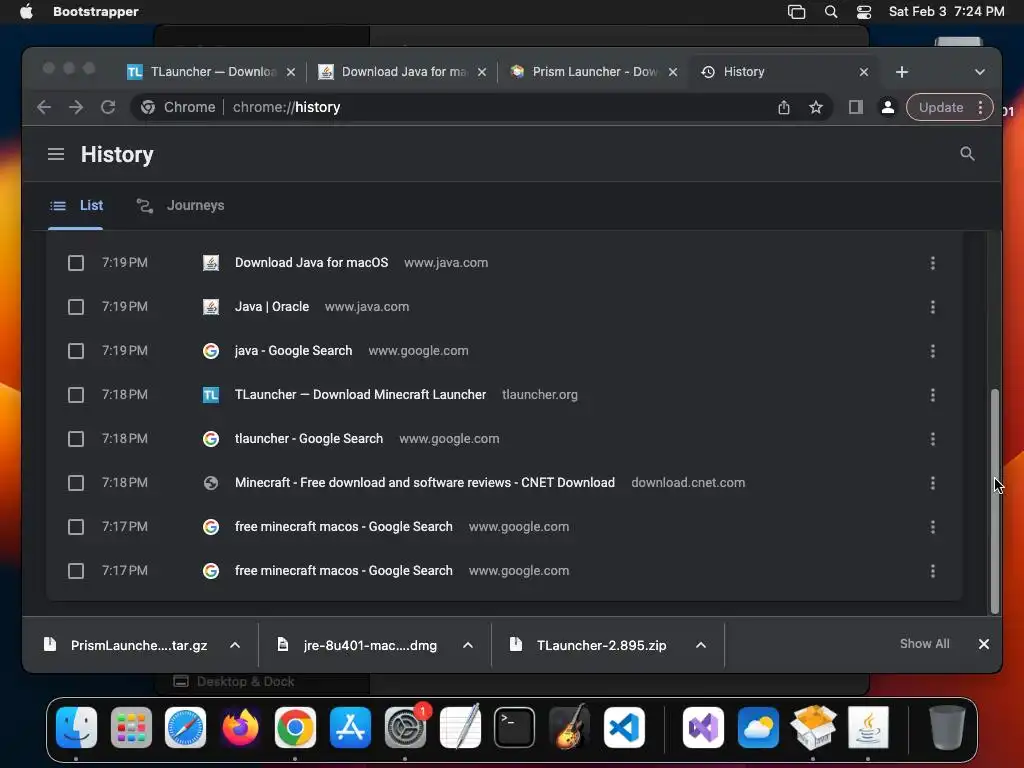Open the tab search chevron dropdown
This screenshot has width=1024, height=768.
(980, 72)
